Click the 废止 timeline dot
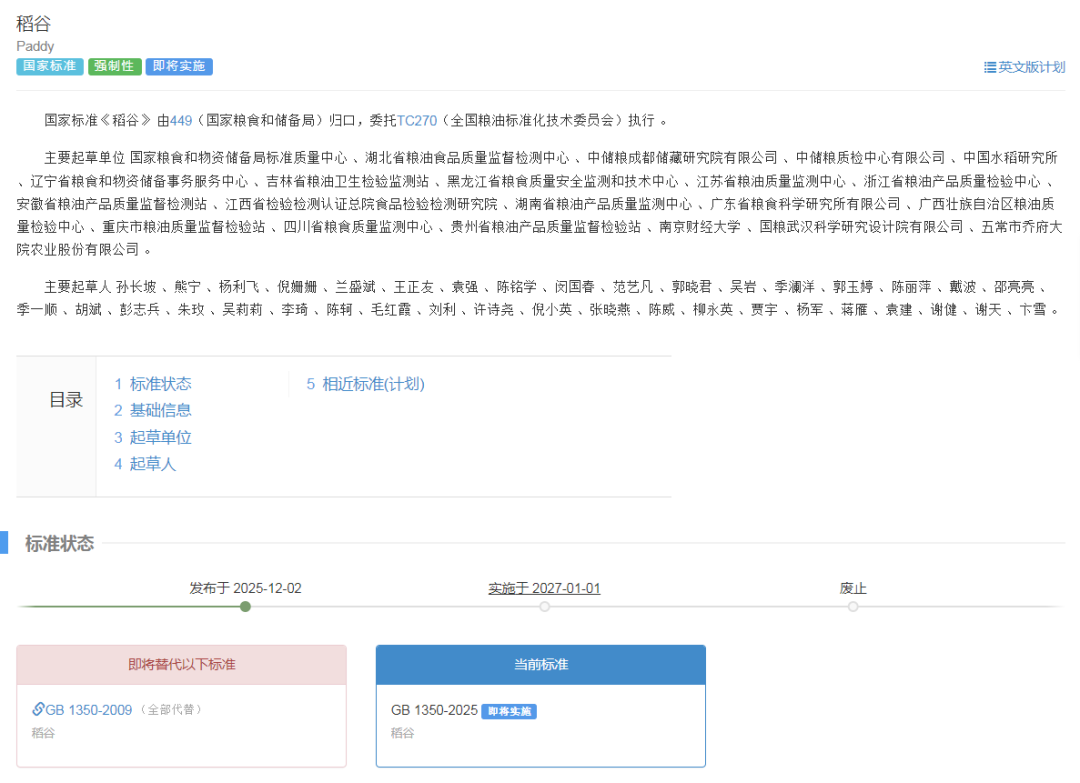1080x783 pixels. [853, 606]
